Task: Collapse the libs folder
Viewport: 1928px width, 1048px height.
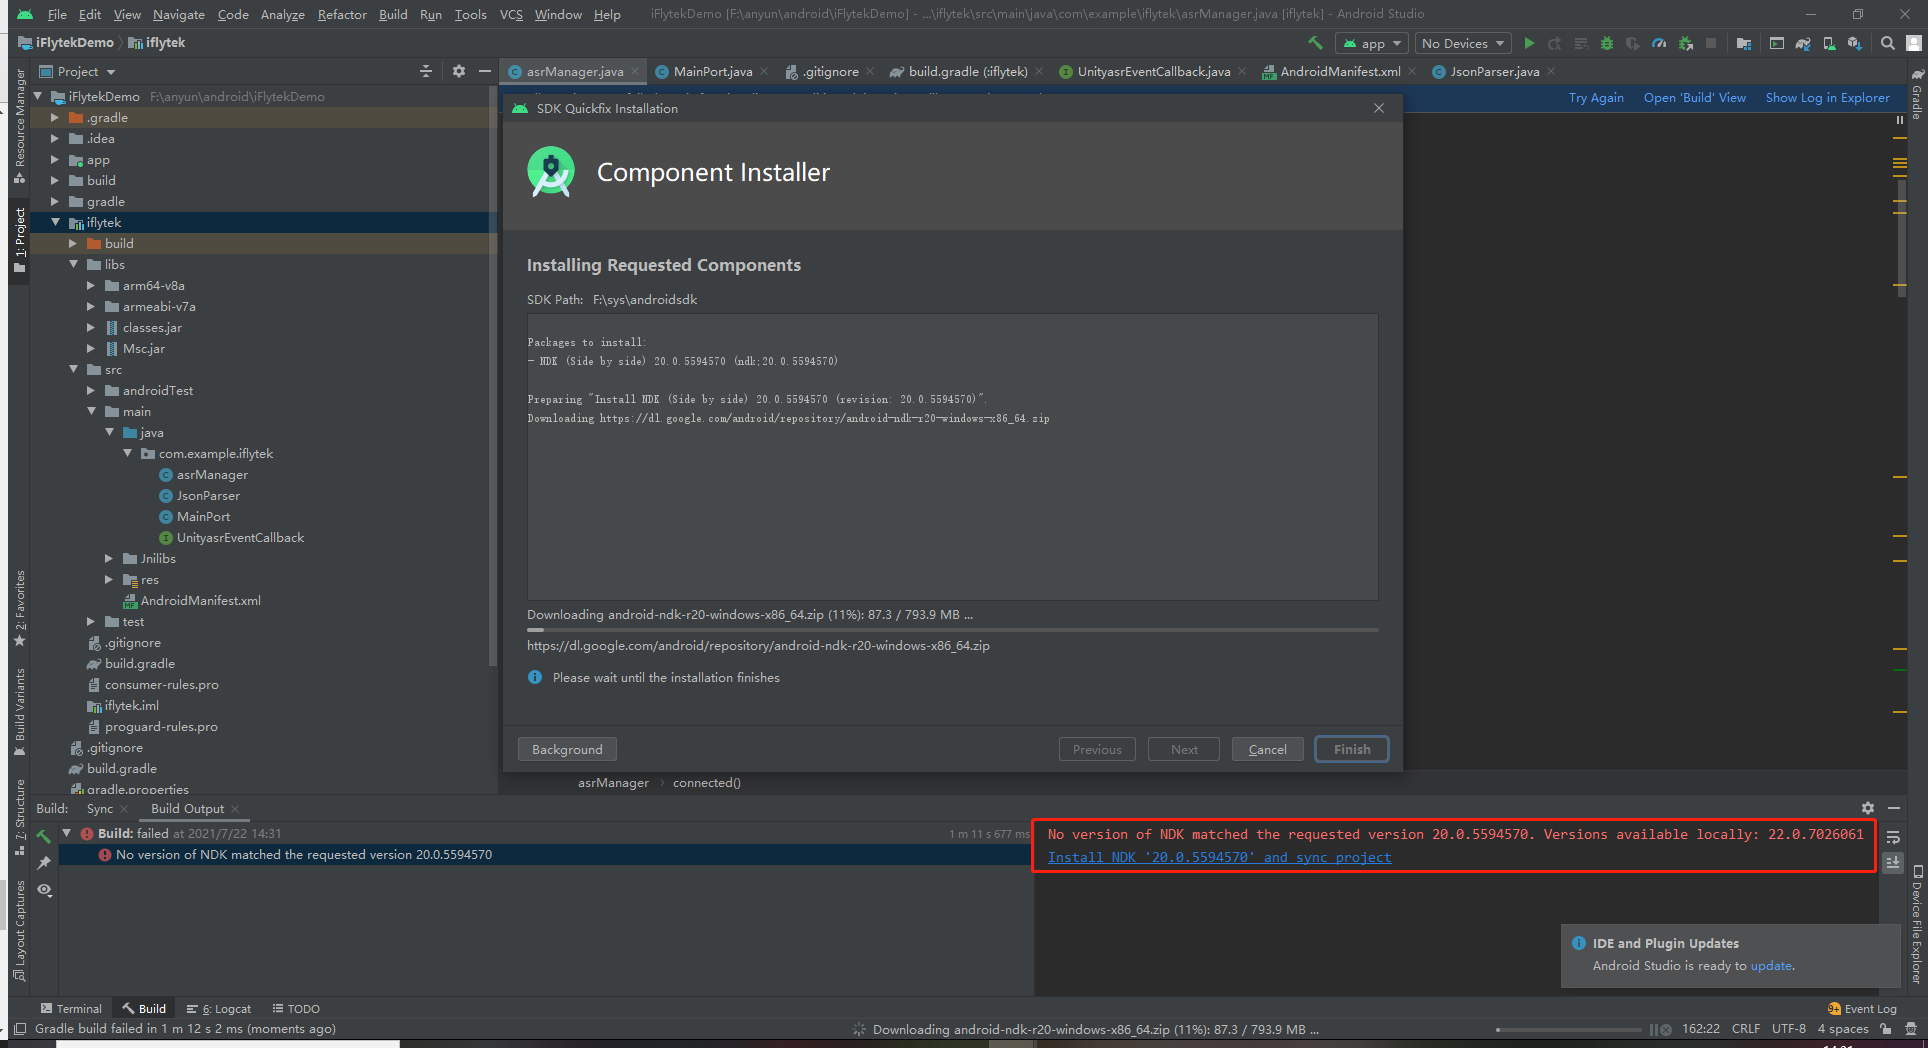Action: 73,265
